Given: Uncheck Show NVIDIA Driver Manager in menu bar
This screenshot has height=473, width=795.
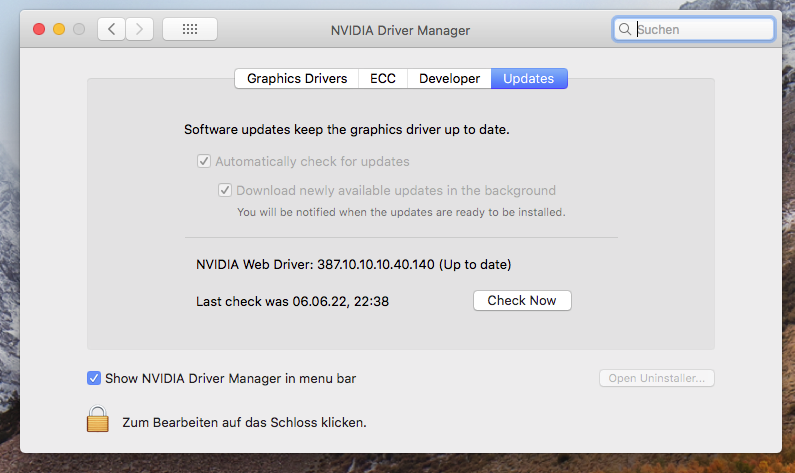Looking at the screenshot, I should tap(94, 378).
